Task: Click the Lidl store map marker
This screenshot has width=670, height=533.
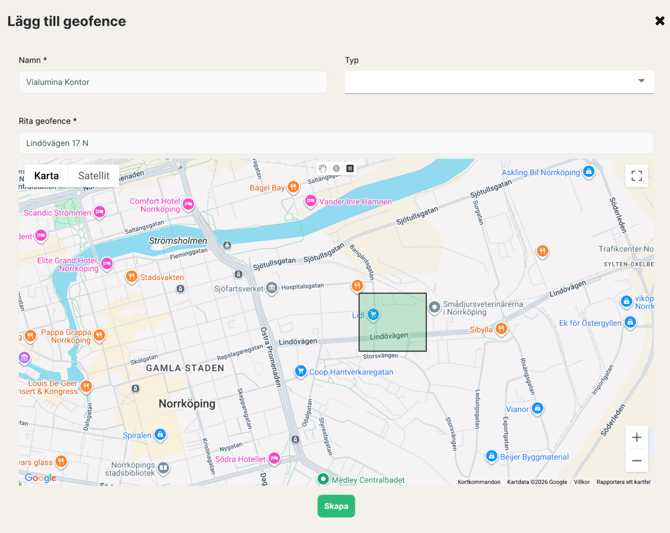Action: (x=373, y=315)
